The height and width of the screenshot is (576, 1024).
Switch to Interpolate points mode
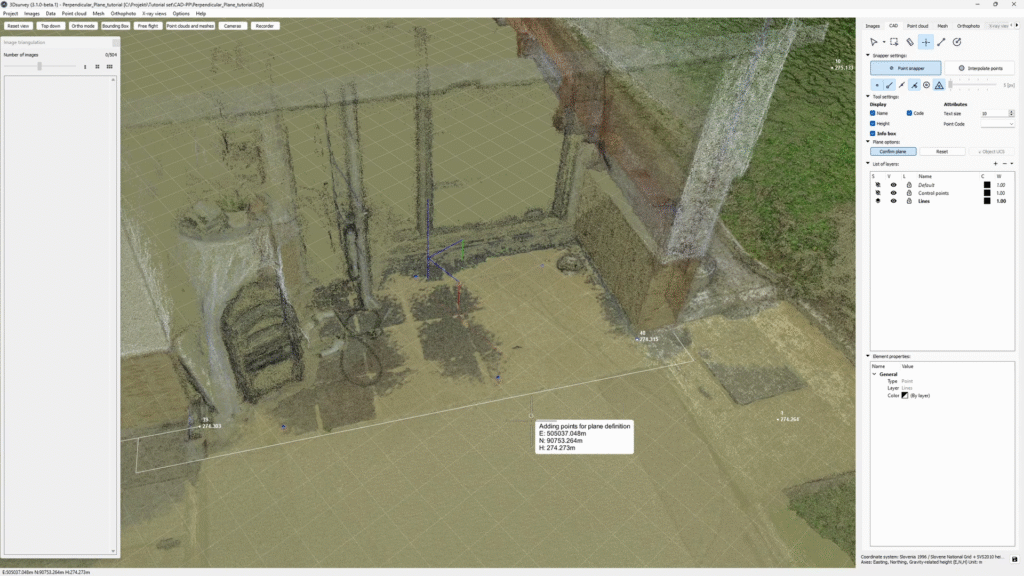click(x=980, y=68)
